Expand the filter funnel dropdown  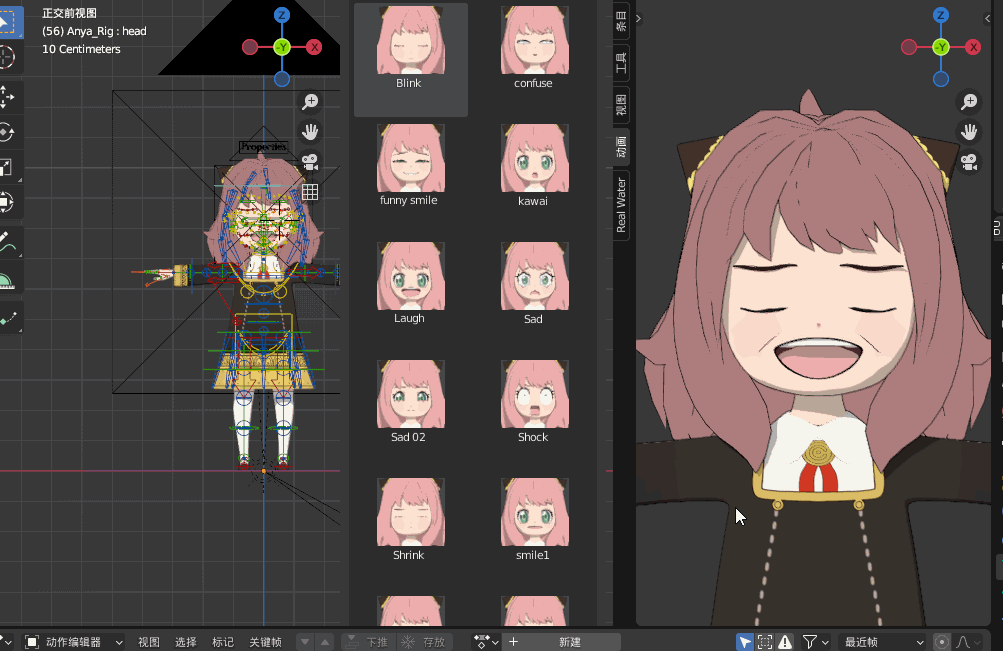(825, 642)
